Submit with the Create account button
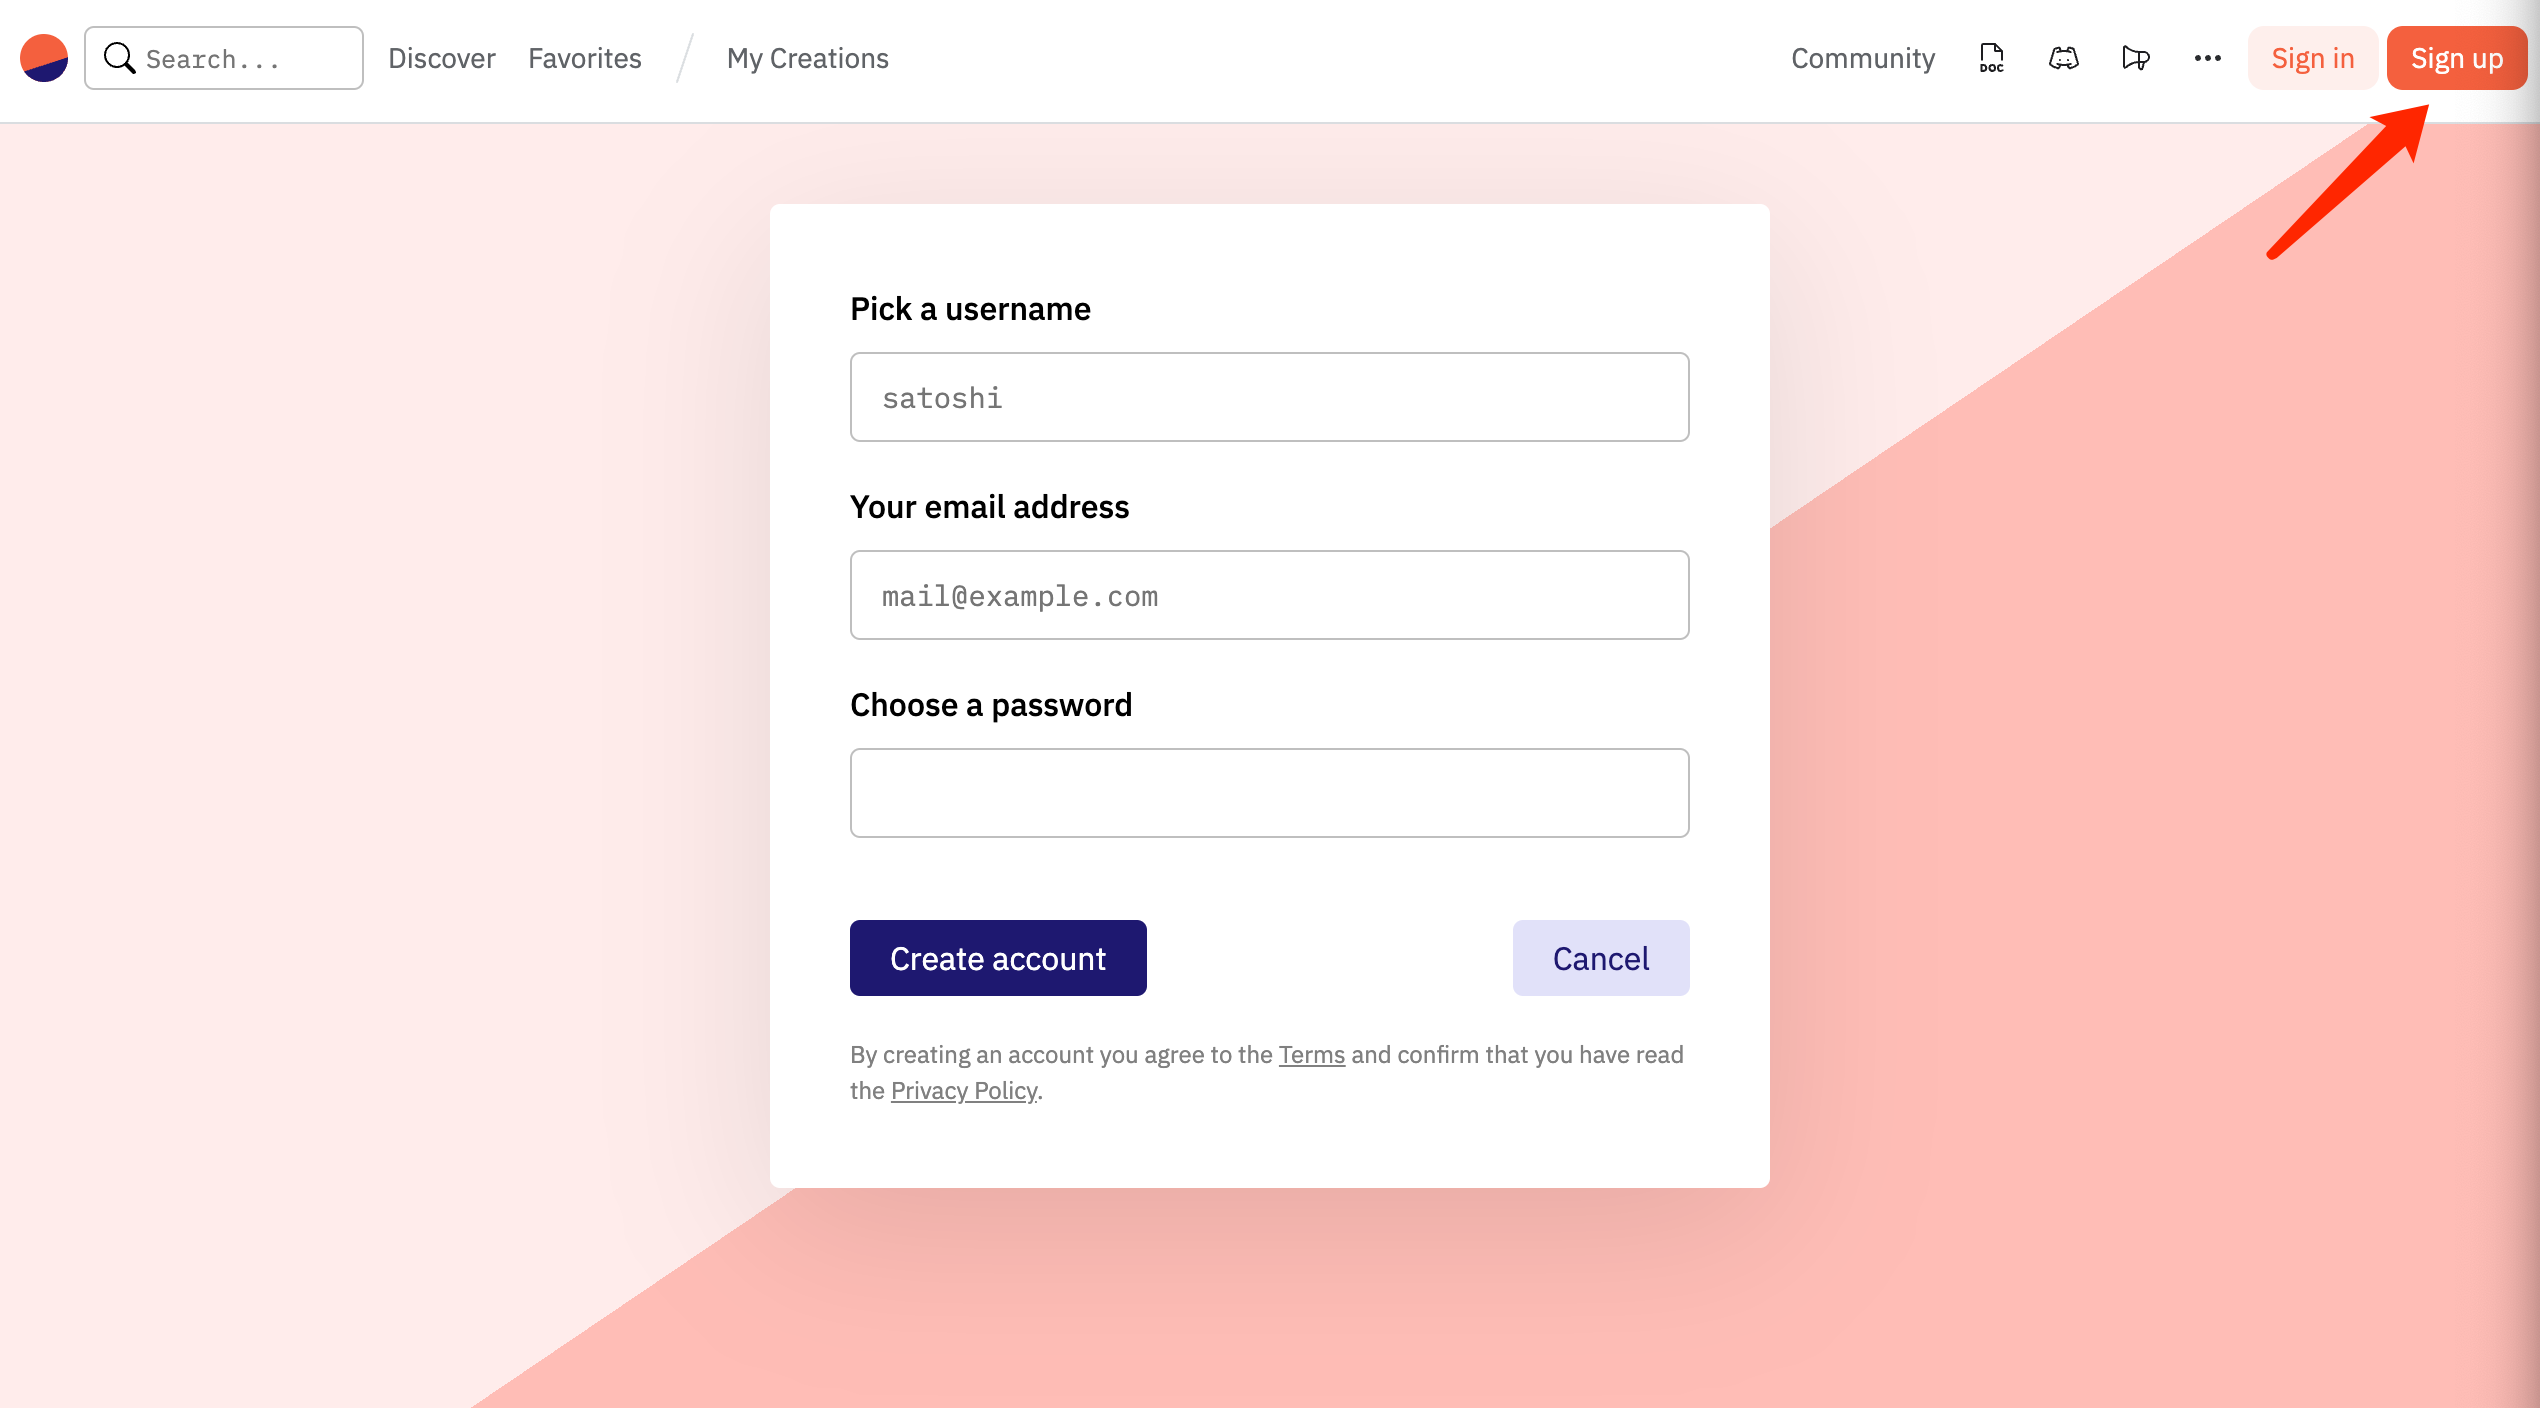This screenshot has height=1408, width=2540. [997, 958]
